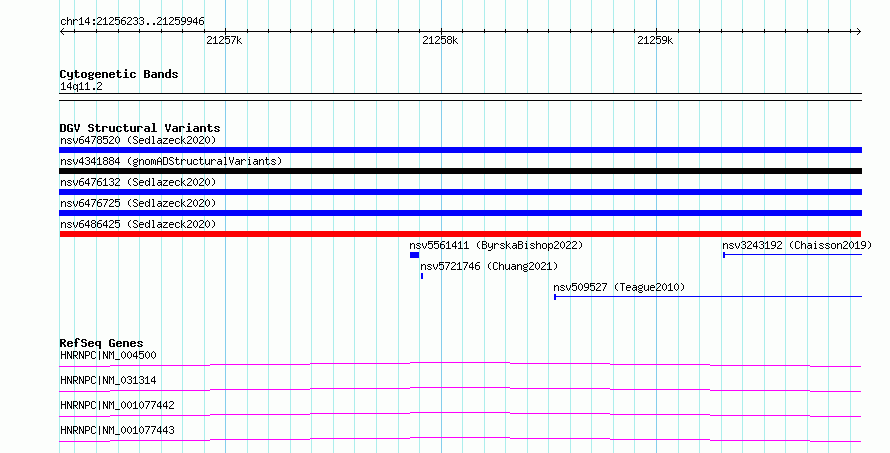Click the blue bar of nsv6476725

[460, 213]
